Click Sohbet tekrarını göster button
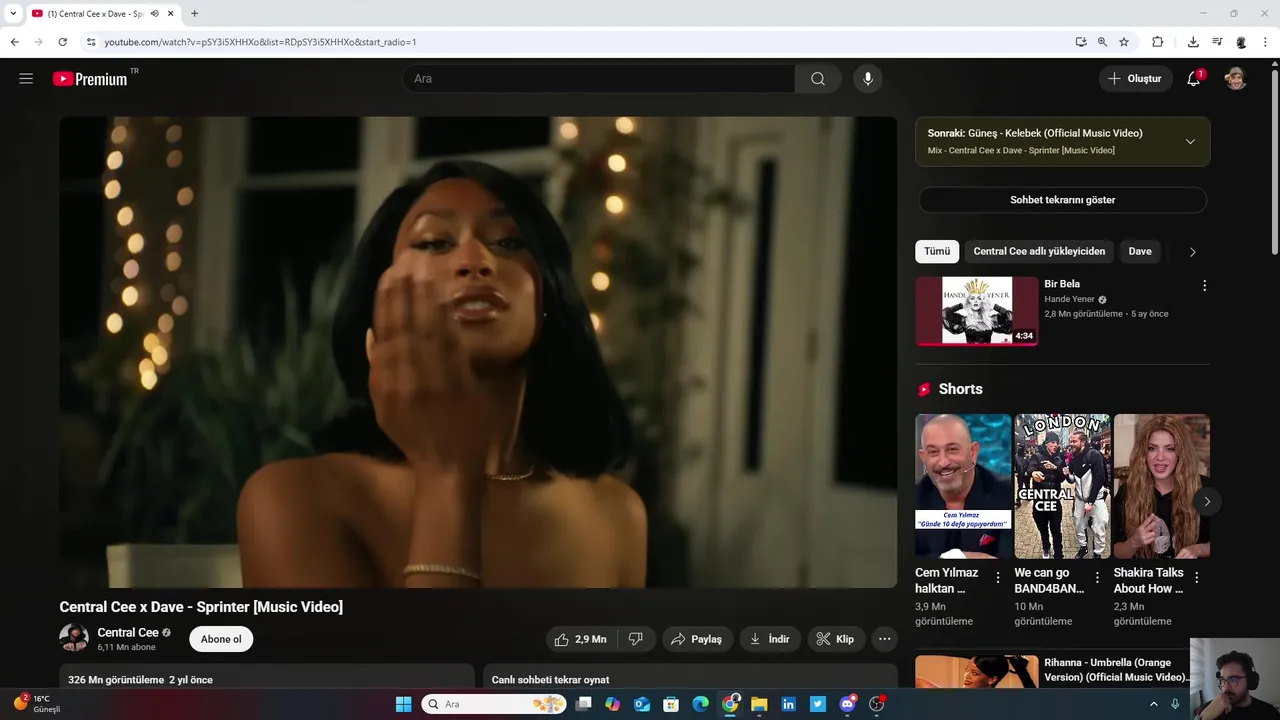1280x720 pixels. coord(1063,200)
